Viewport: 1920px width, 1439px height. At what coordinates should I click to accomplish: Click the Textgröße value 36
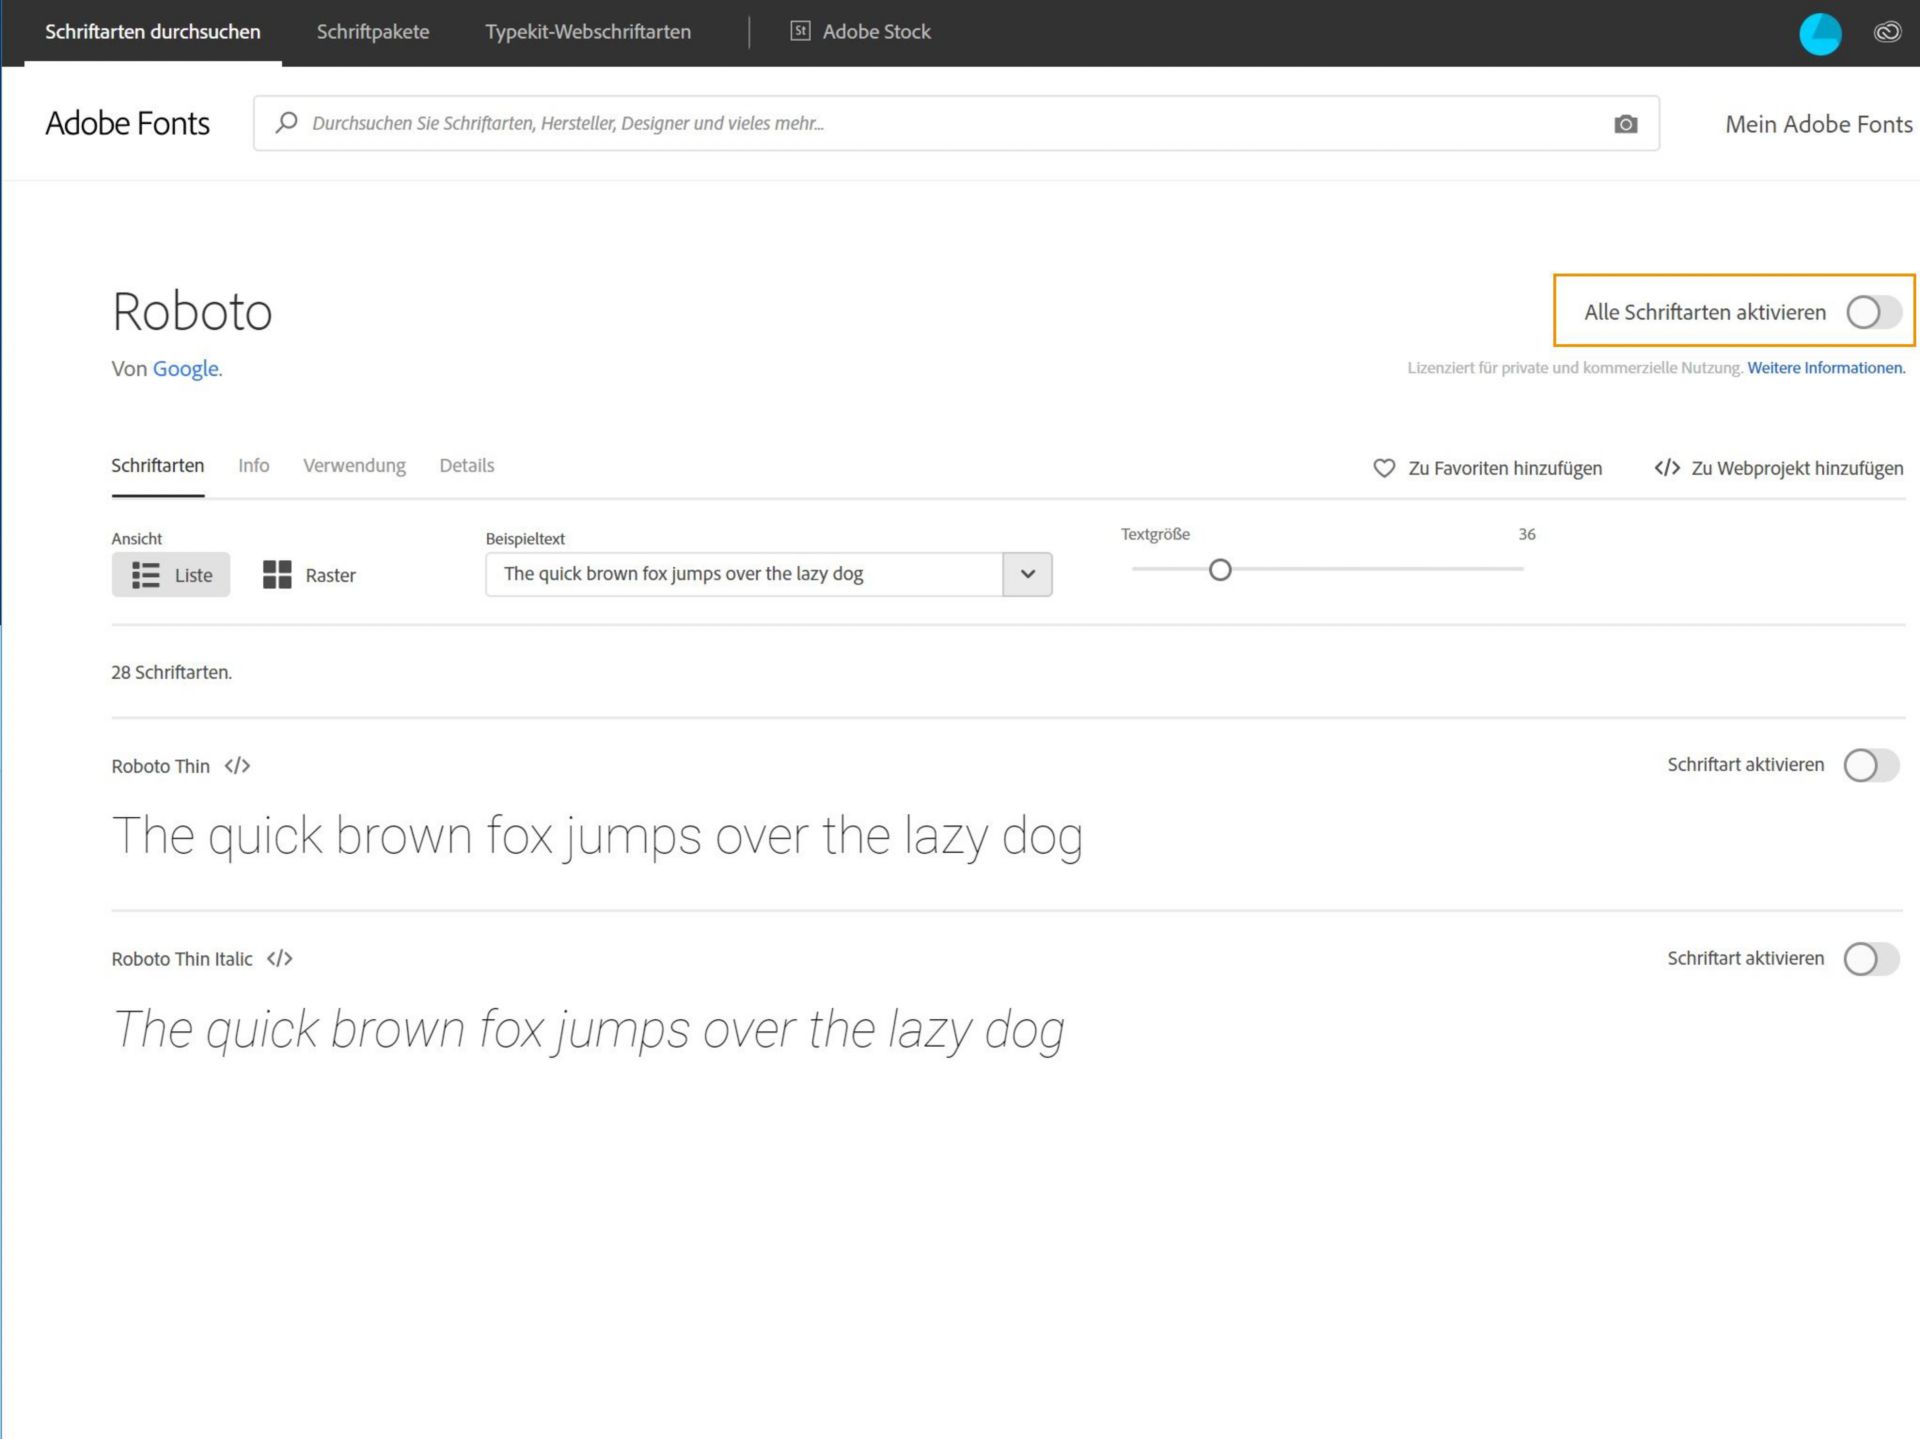click(1526, 534)
